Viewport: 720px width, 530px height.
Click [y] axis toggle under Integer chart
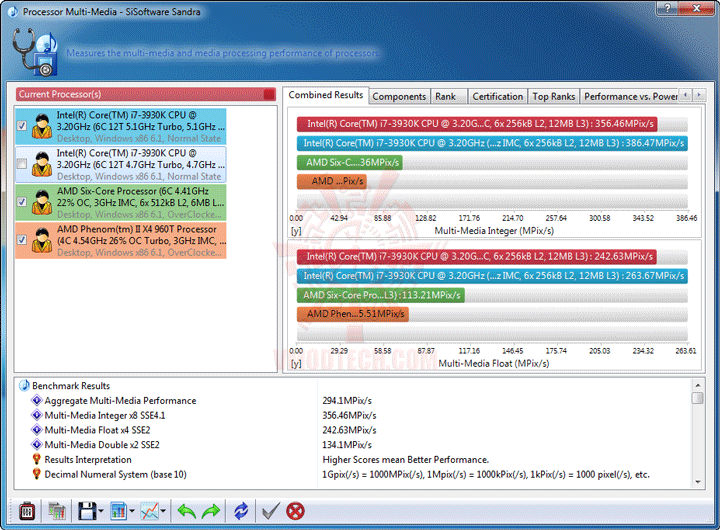coord(296,231)
